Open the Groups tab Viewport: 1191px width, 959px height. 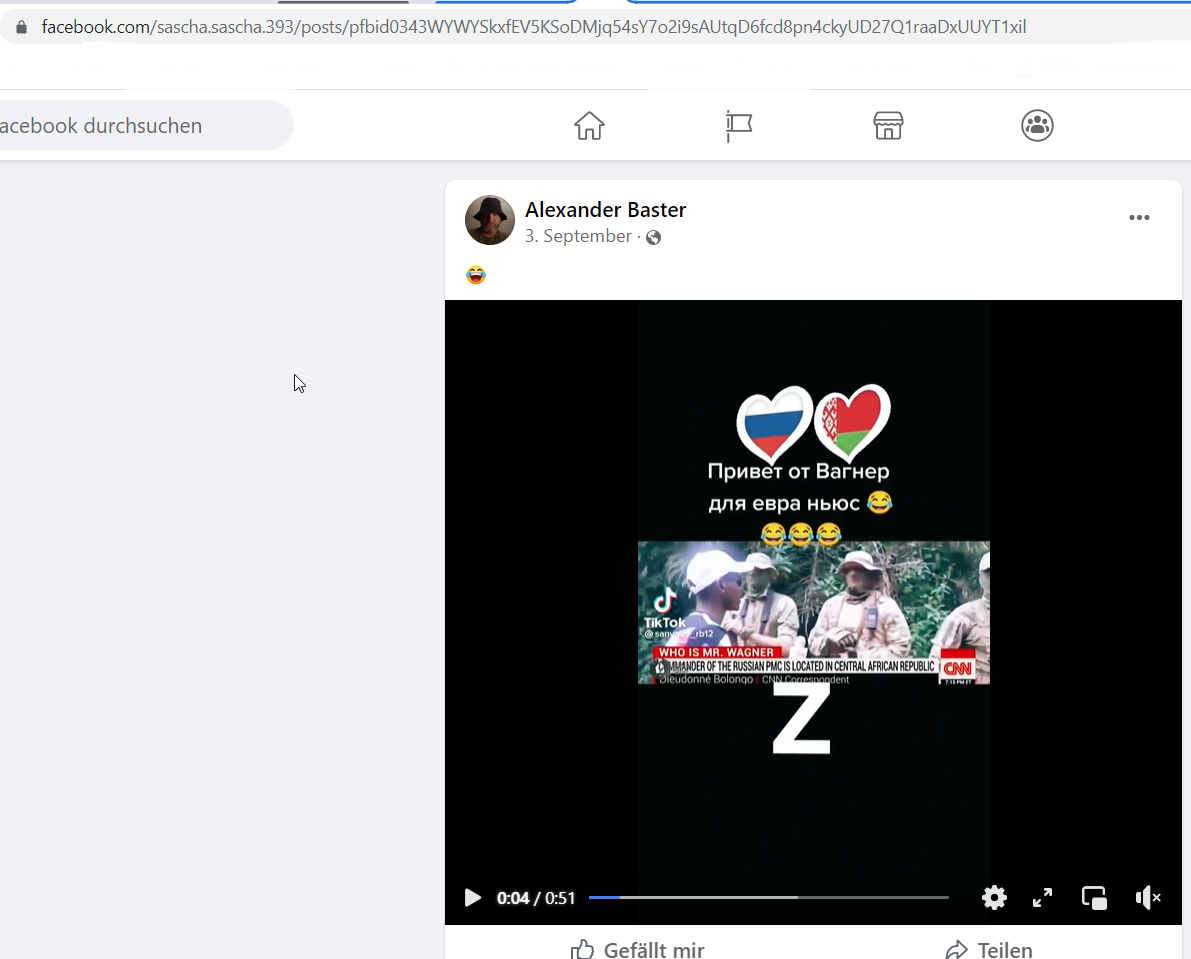[1037, 125]
